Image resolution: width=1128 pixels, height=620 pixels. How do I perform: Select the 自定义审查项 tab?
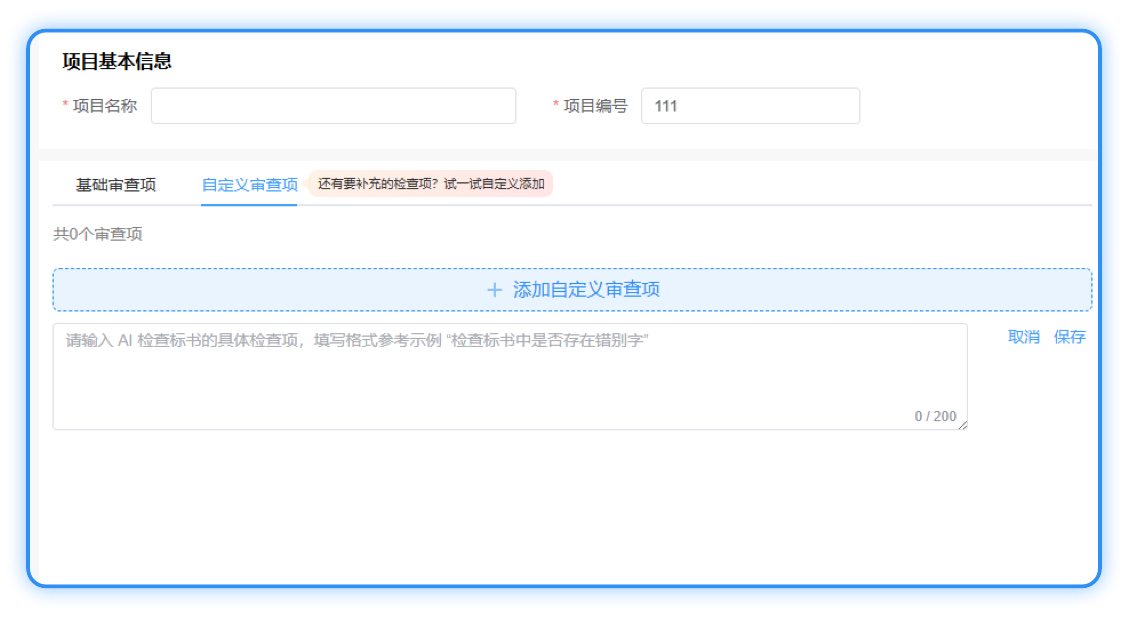point(249,185)
